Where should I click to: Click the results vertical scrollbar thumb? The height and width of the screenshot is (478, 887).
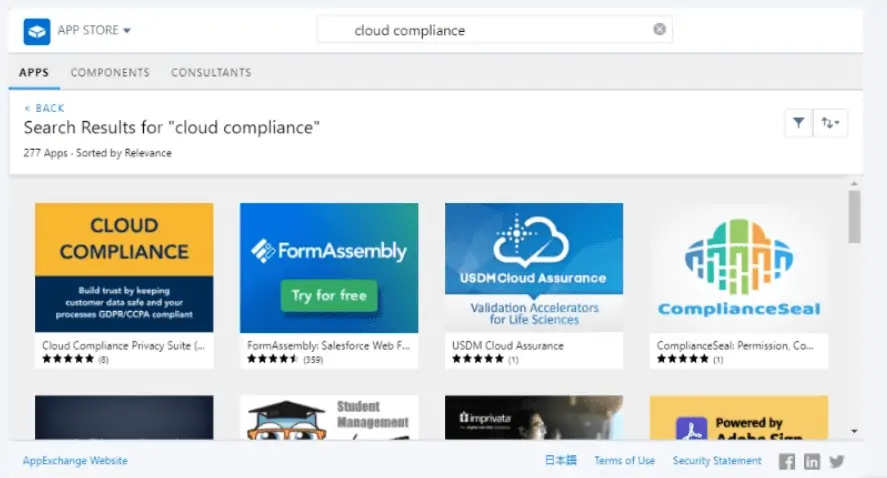click(854, 217)
